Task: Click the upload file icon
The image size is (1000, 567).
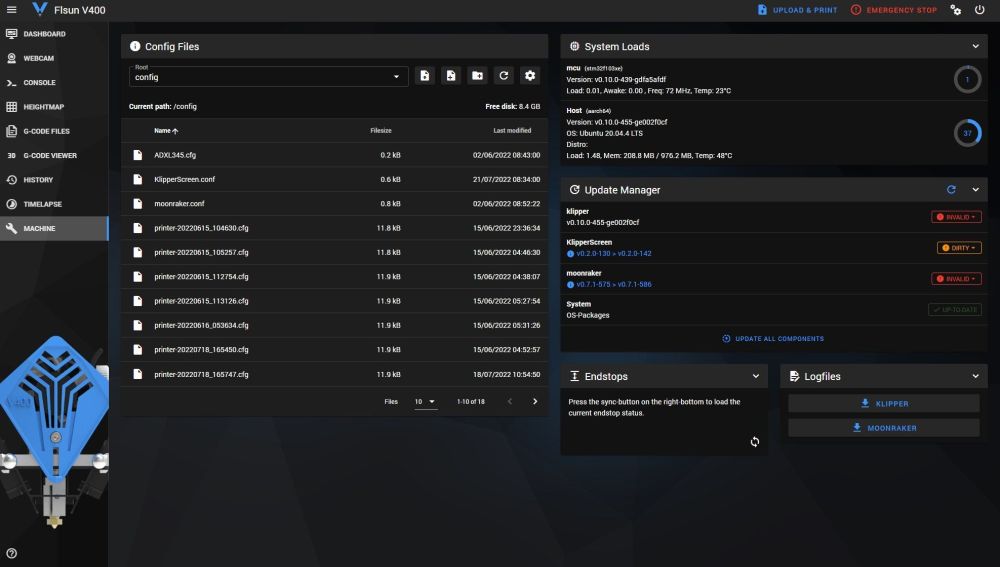Action: click(425, 75)
